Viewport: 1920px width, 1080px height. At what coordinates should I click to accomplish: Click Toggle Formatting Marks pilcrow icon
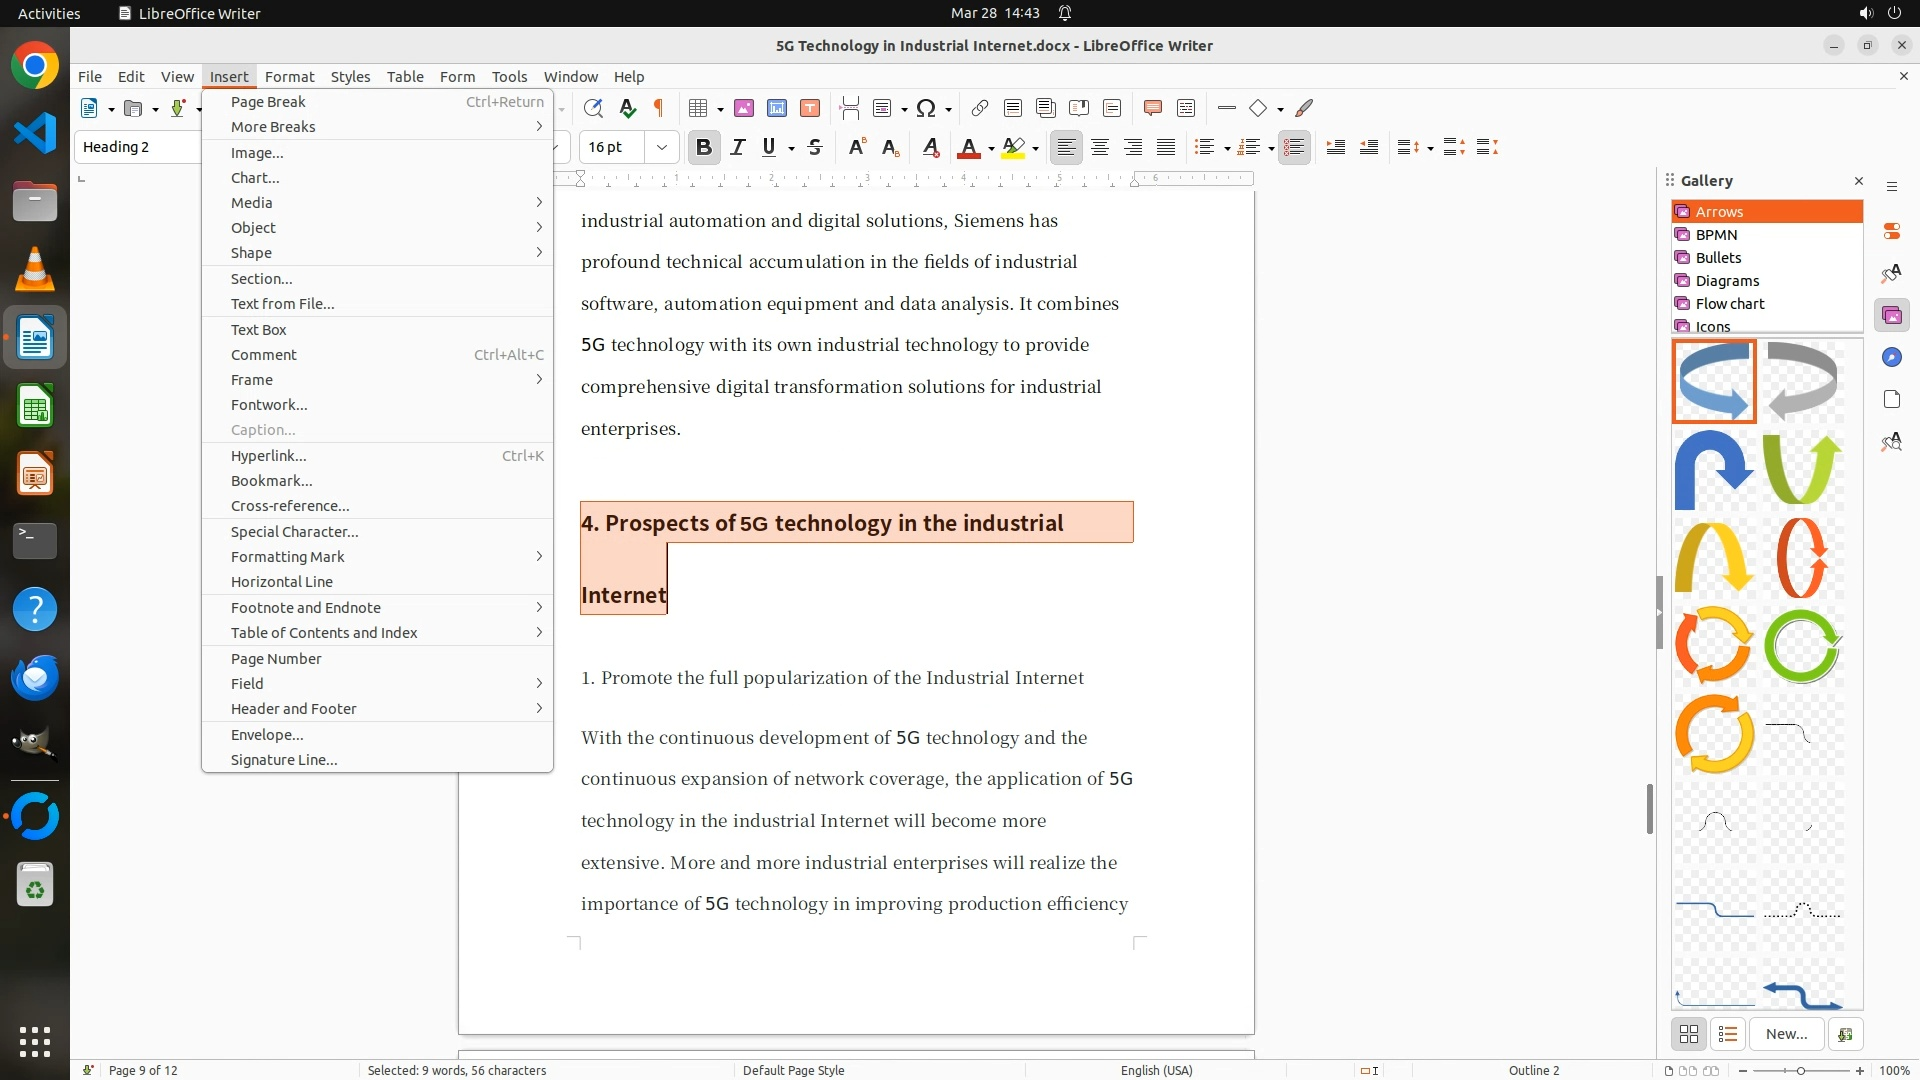pos(659,108)
